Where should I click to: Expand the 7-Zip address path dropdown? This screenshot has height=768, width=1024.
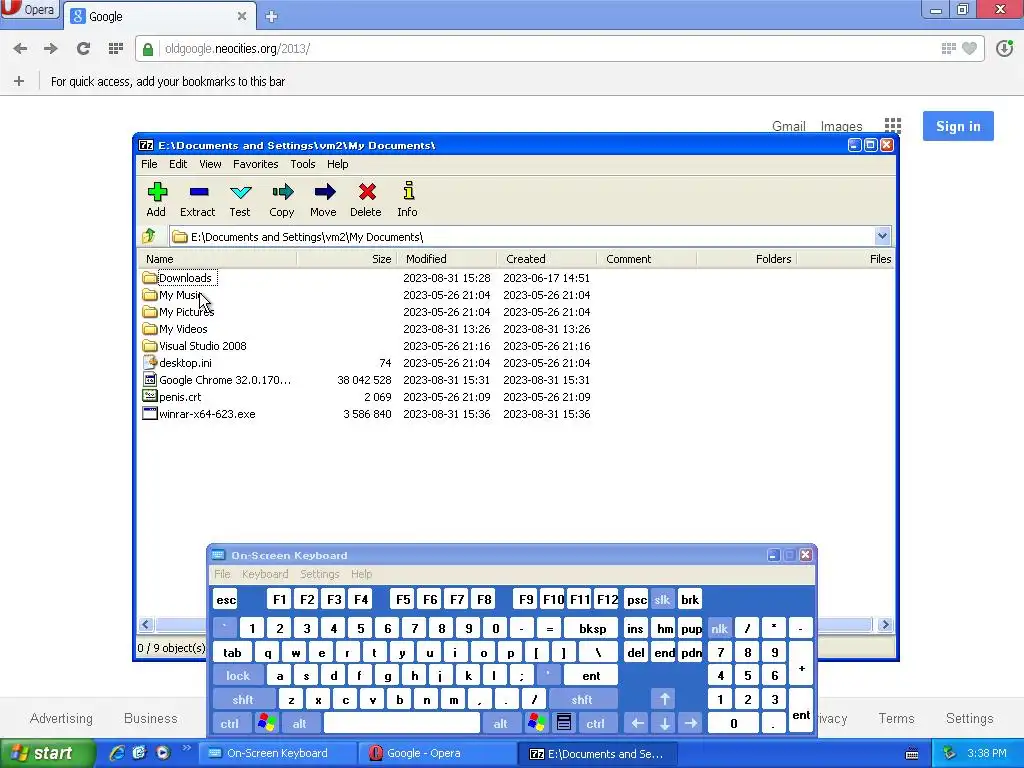[x=882, y=236]
